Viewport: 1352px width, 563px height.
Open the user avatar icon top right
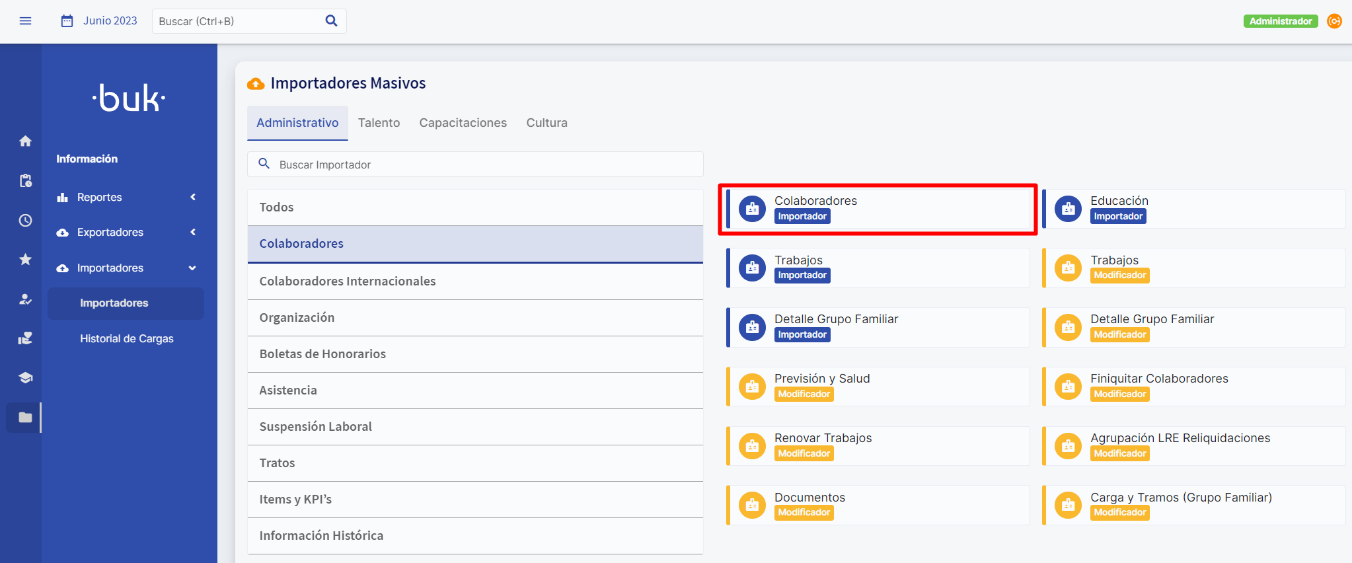[1334, 21]
